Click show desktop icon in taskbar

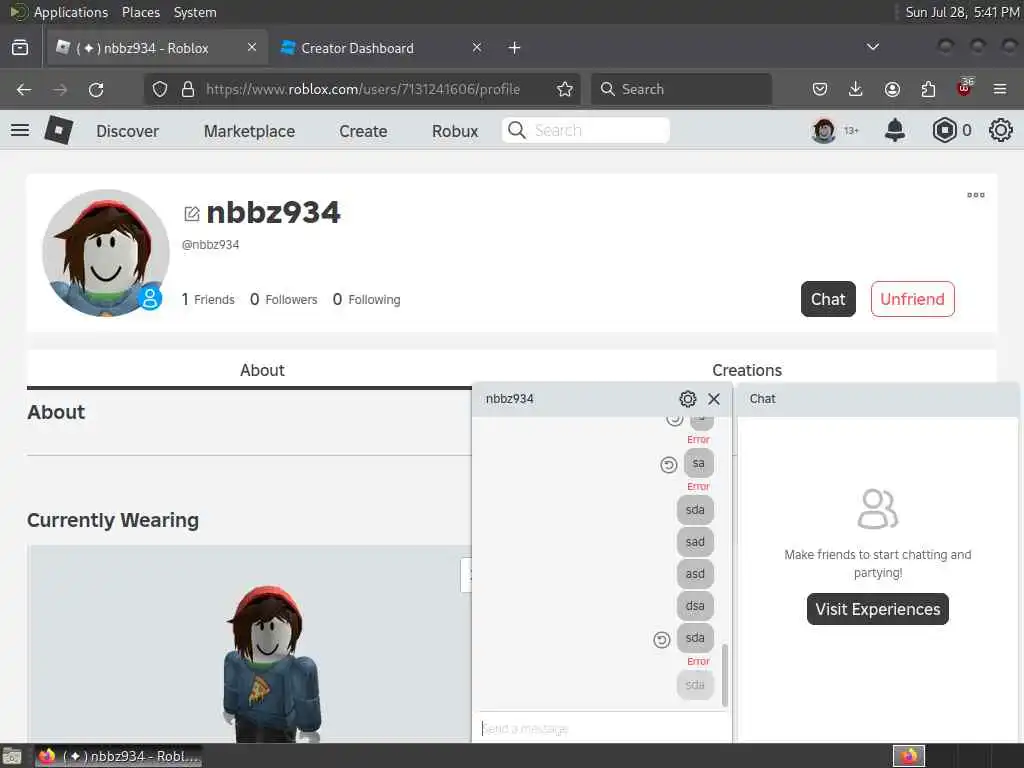click(x=11, y=757)
